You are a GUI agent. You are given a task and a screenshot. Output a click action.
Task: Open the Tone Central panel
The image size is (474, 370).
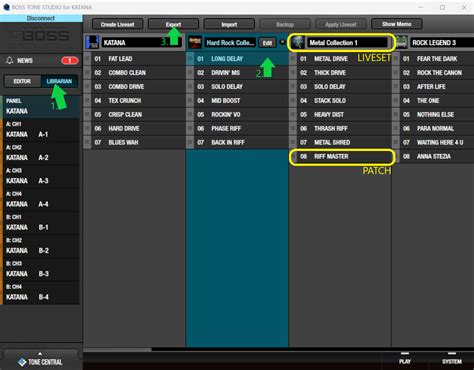coord(40,361)
